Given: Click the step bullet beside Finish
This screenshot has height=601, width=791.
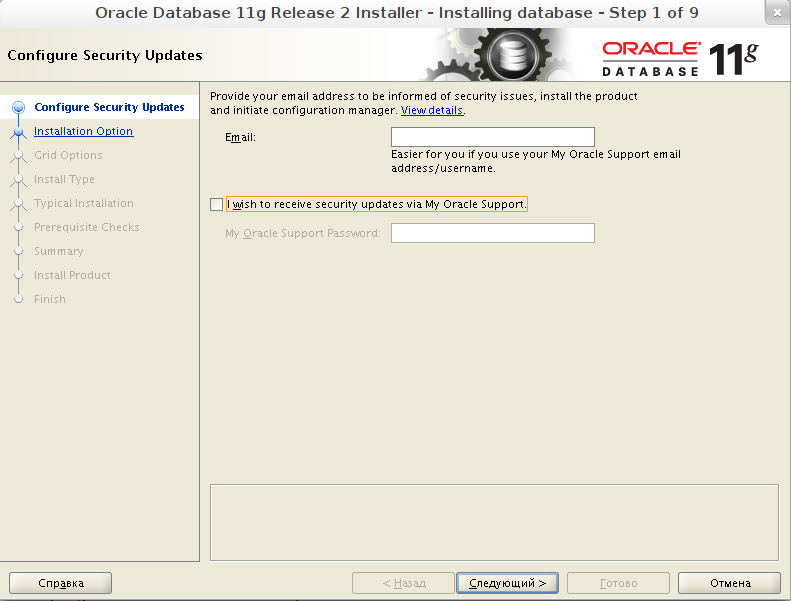Looking at the screenshot, I should coord(19,299).
